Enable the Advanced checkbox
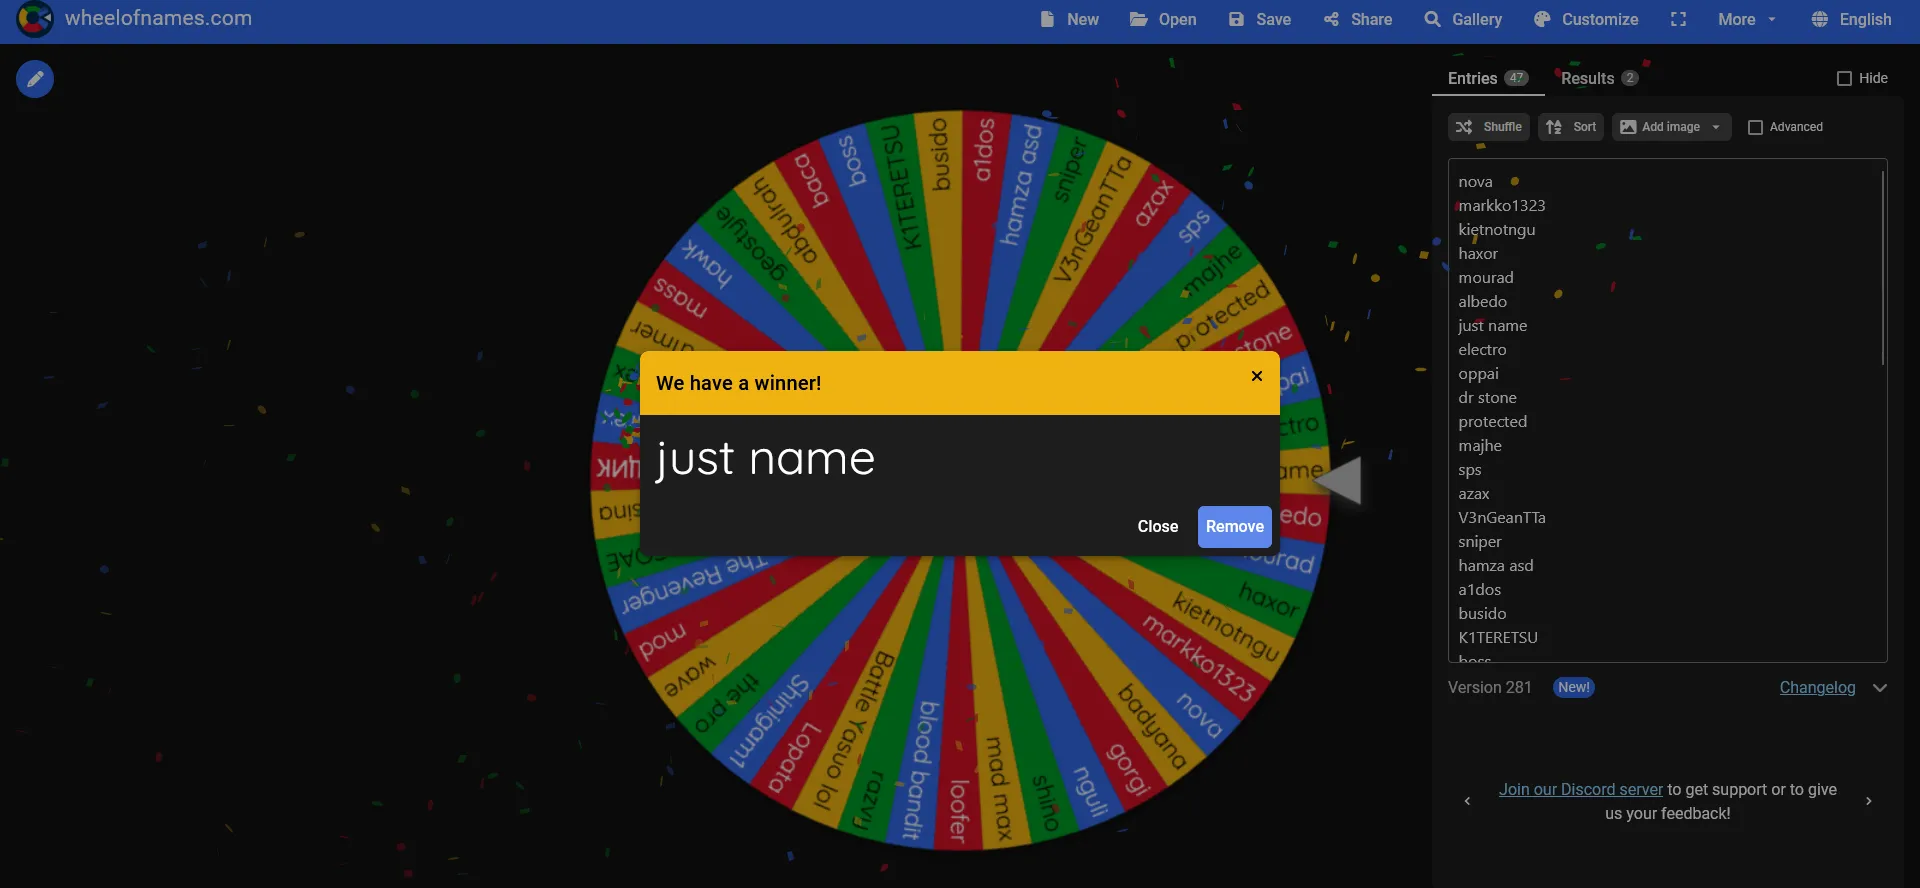Screen dimensions: 1920x888 [1755, 127]
